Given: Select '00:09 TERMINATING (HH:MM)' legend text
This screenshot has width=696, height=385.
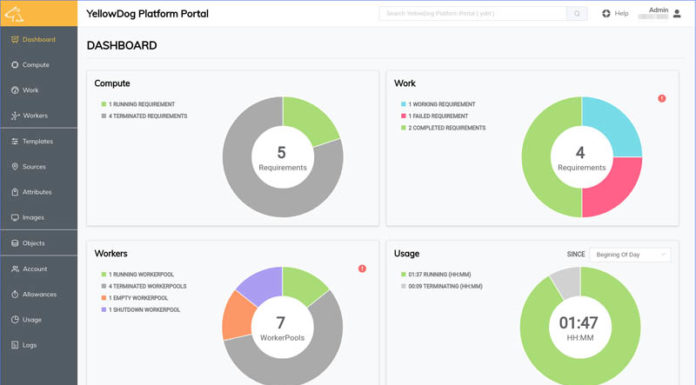Looking at the screenshot, I should 445,286.
